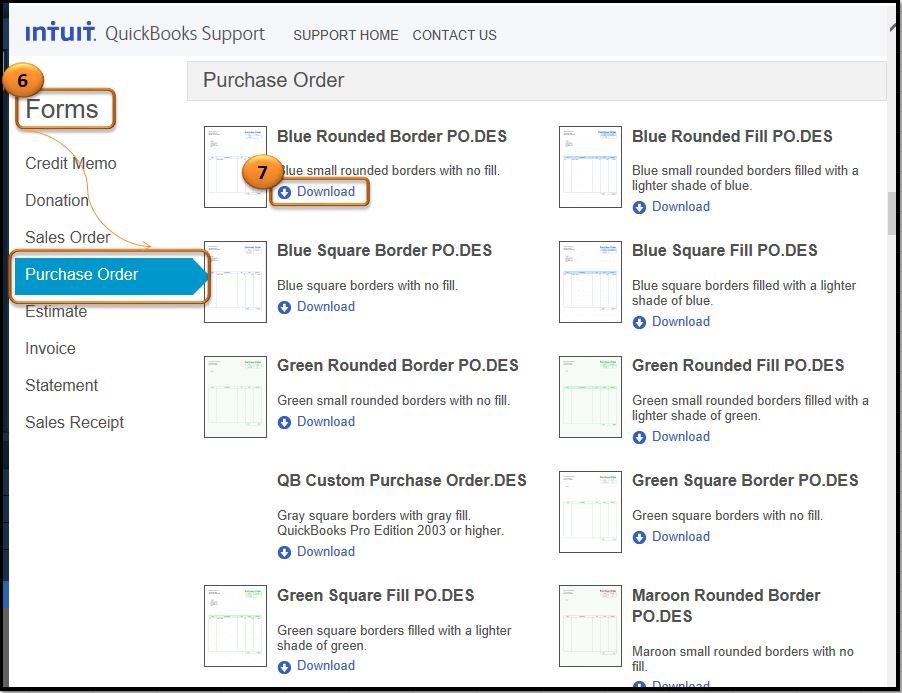Click the Maroon Rounded Border PO.DES title

726,606
